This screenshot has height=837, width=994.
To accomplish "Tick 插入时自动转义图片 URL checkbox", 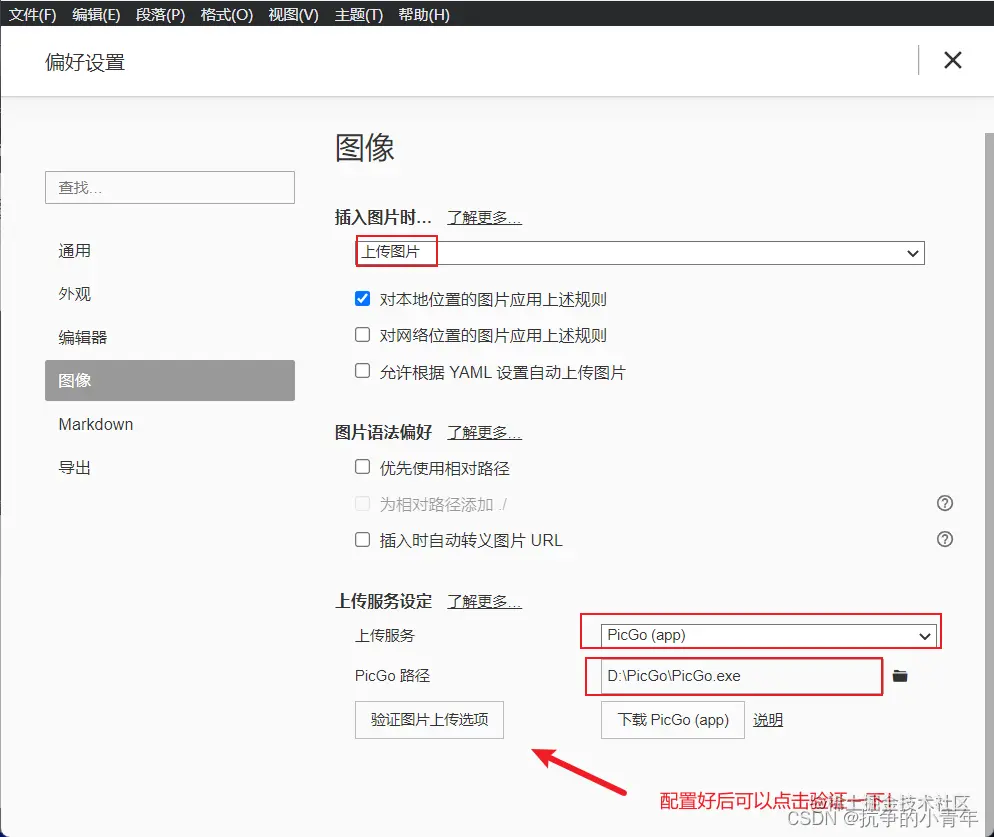I will click(362, 540).
